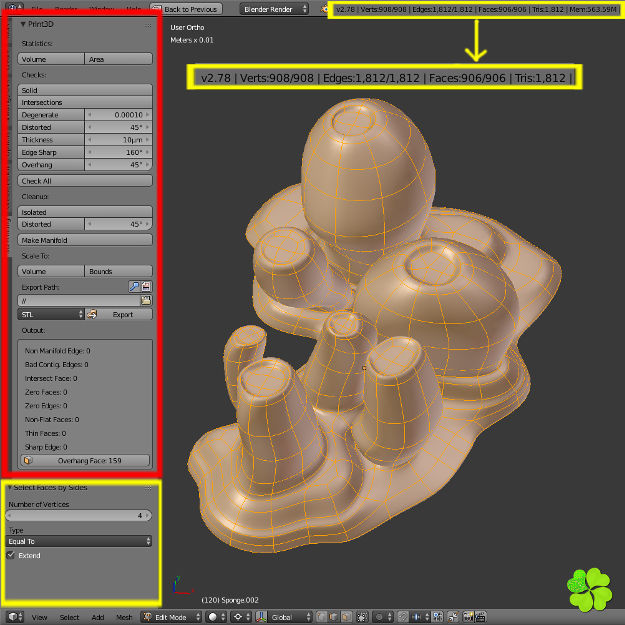Toggle limit selection to visible
625x625 pixels.
[362, 617]
